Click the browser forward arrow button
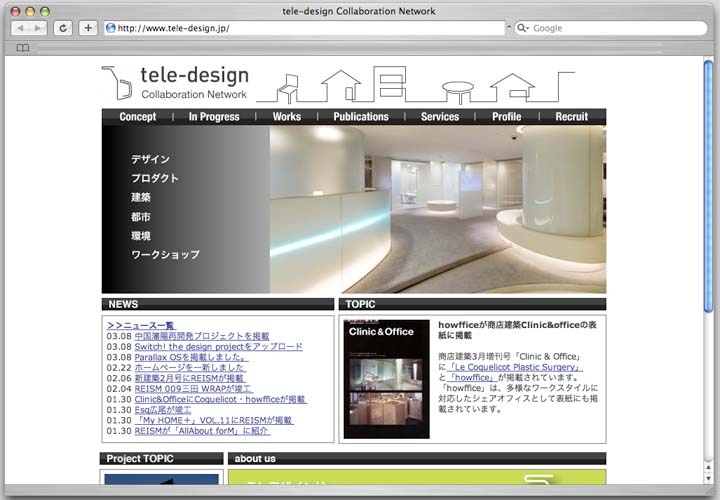 click(x=40, y=28)
